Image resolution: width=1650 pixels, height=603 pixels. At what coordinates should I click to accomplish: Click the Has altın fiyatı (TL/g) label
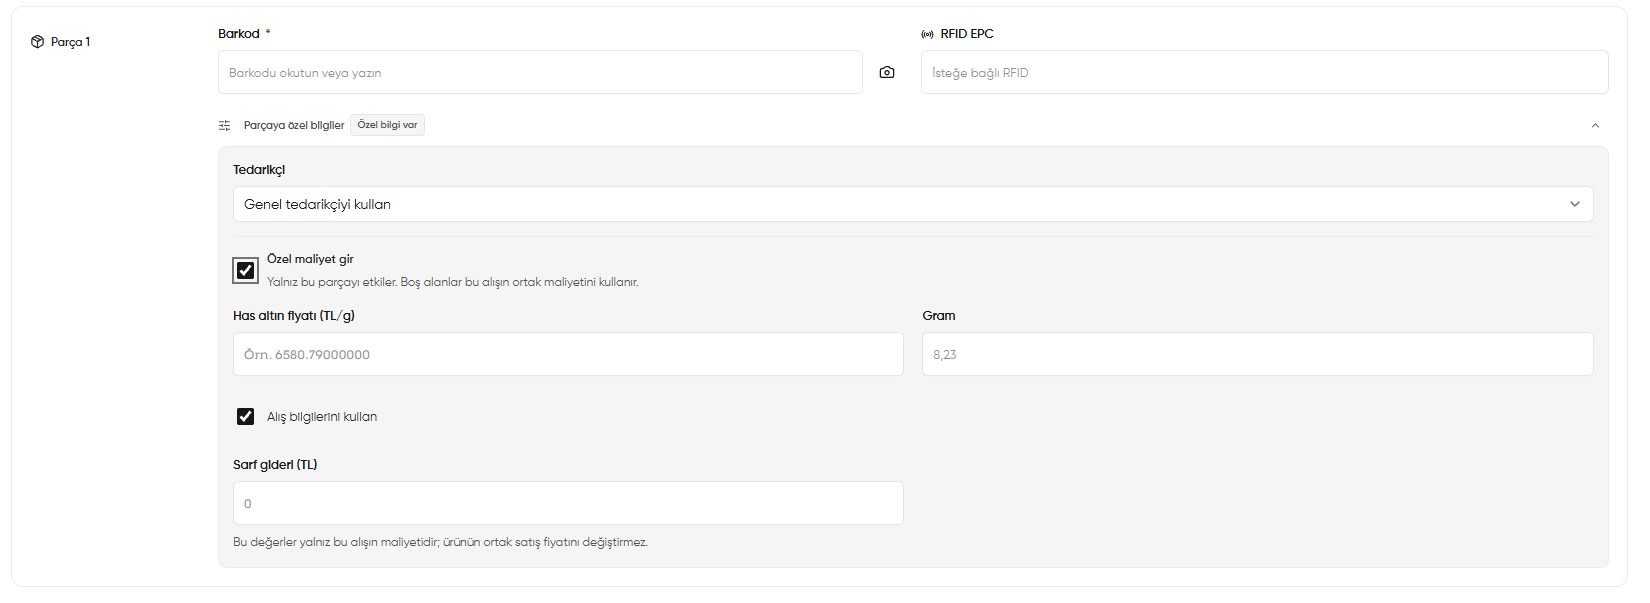[x=294, y=316]
